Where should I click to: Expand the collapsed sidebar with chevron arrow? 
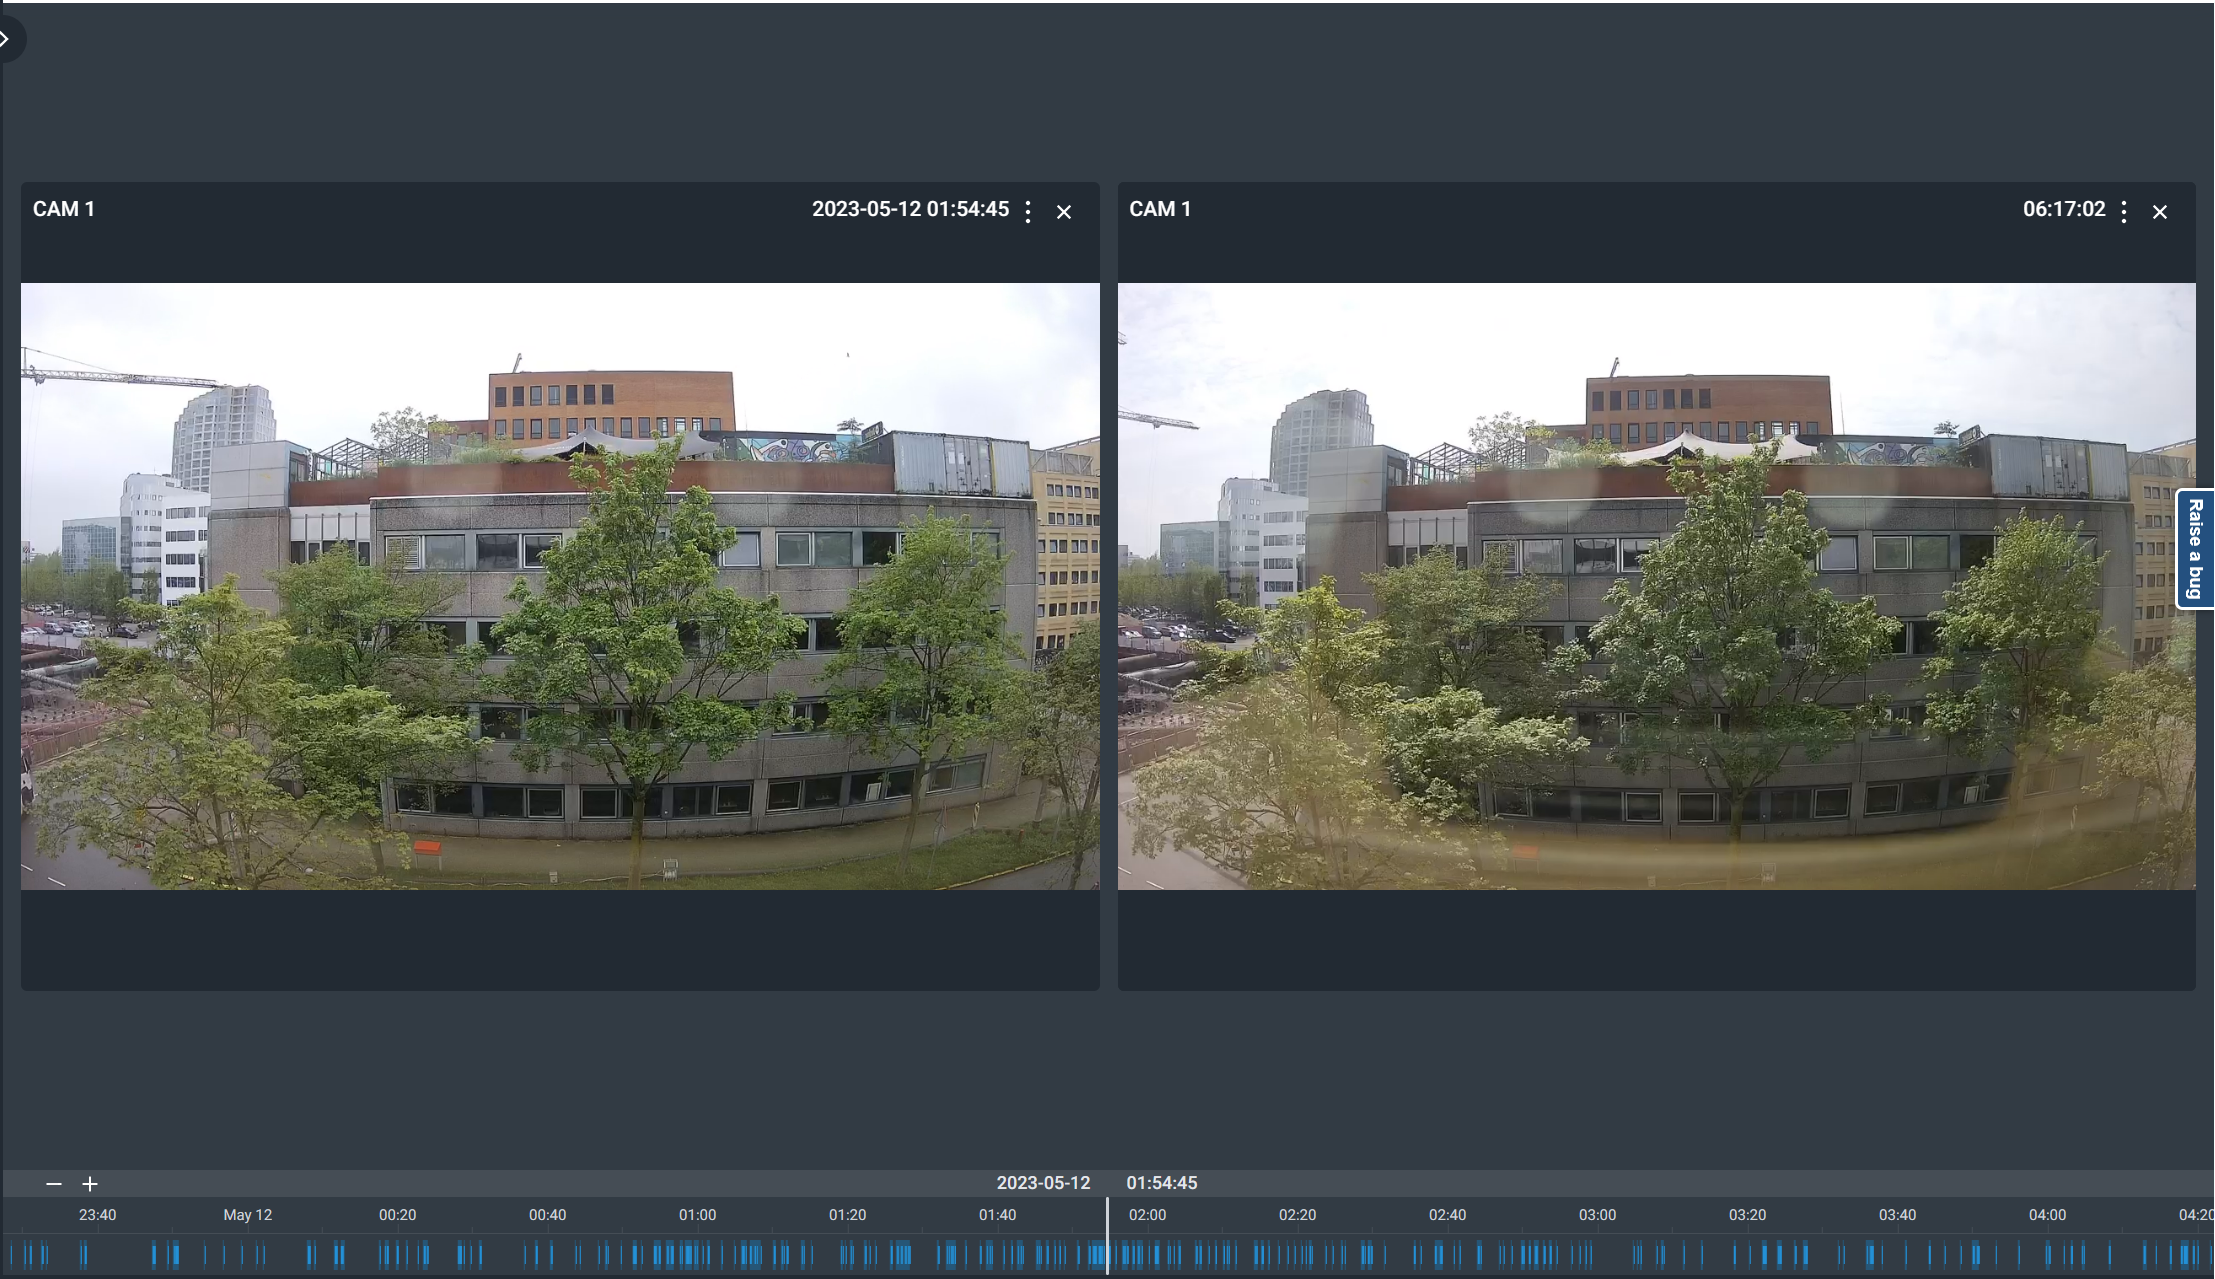click(x=8, y=39)
